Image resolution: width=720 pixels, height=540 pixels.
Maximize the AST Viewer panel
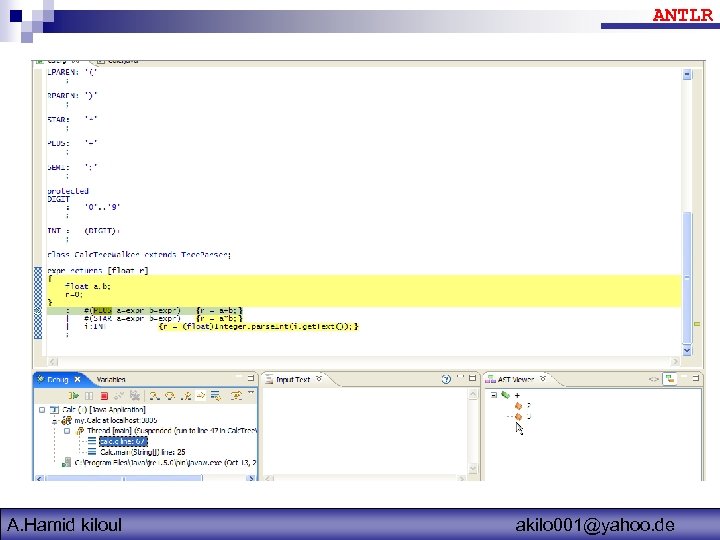696,378
